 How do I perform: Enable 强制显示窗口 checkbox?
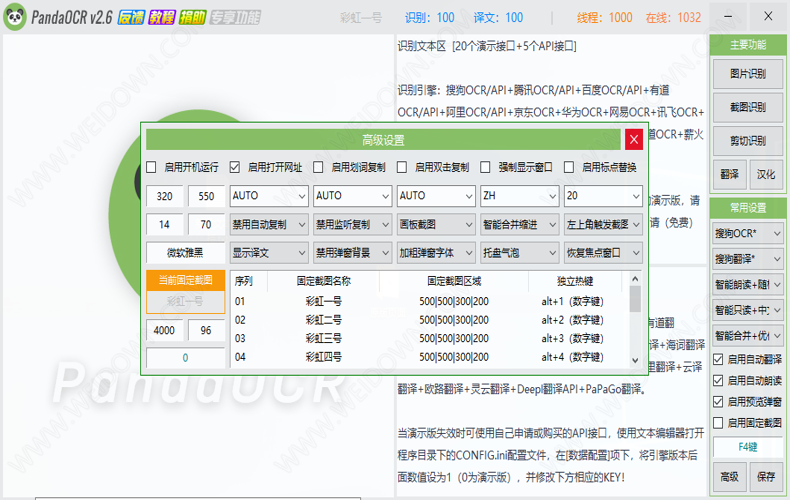pyautogui.click(x=486, y=167)
